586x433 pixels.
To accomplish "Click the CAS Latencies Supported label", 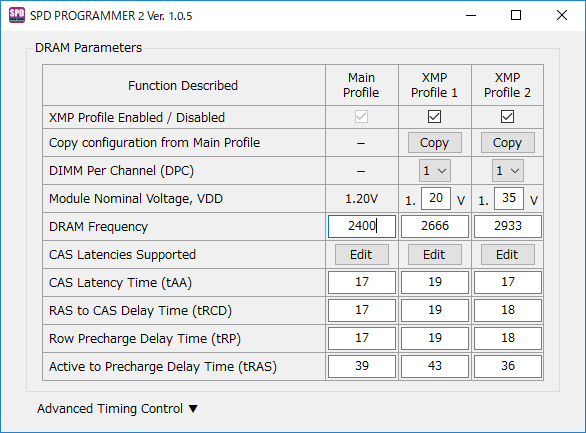I will click(x=122, y=255).
